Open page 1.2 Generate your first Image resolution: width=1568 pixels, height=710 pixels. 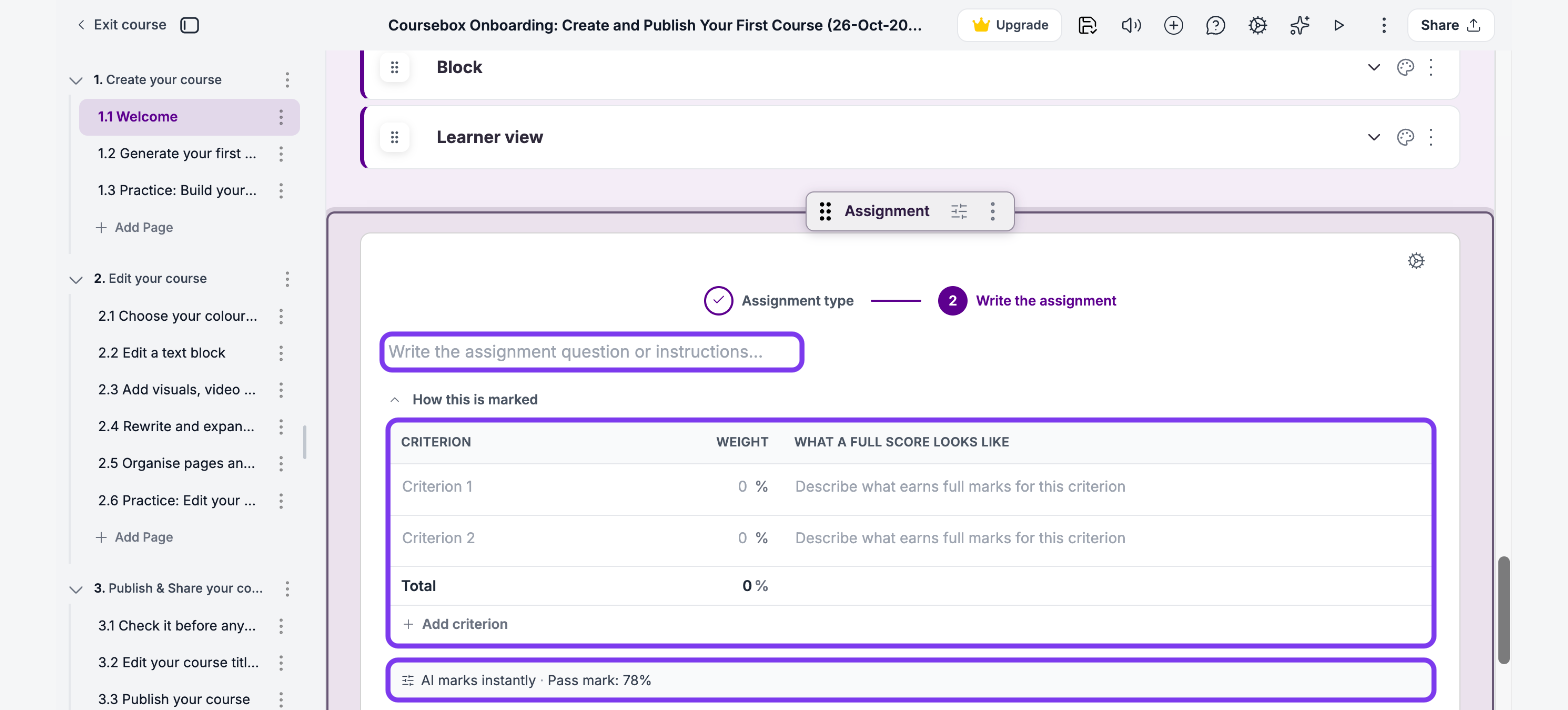pos(177,154)
